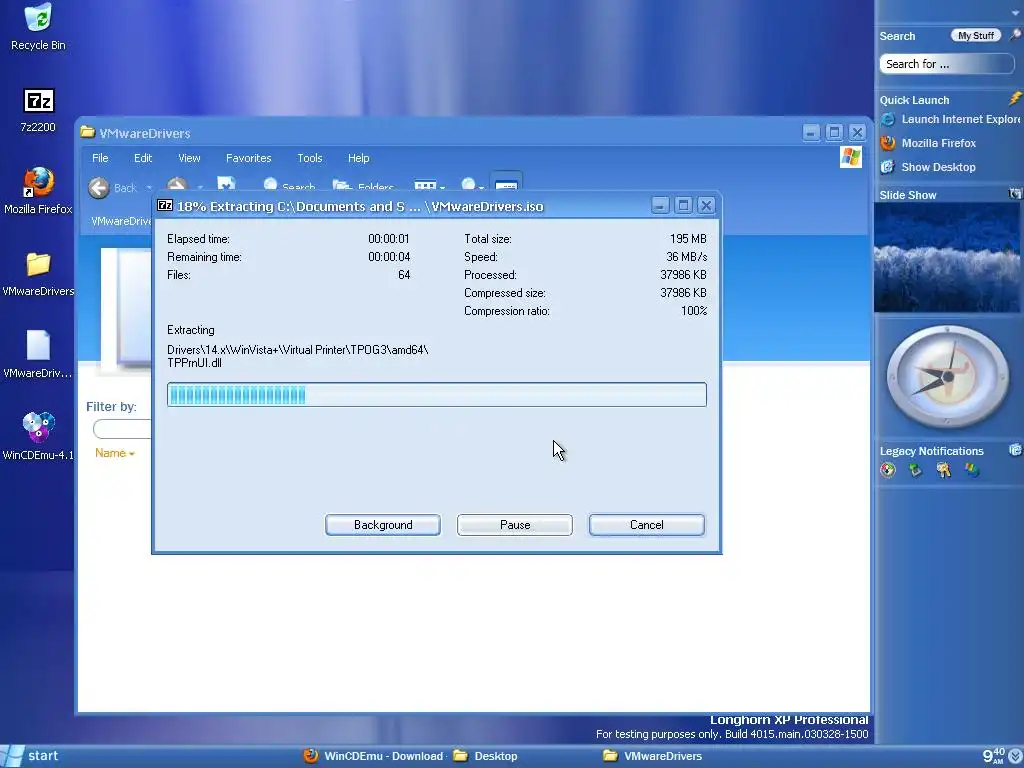Viewport: 1024px width, 768px height.
Task: Click the fourth Legacy Notifications tray icon
Action: (972, 470)
